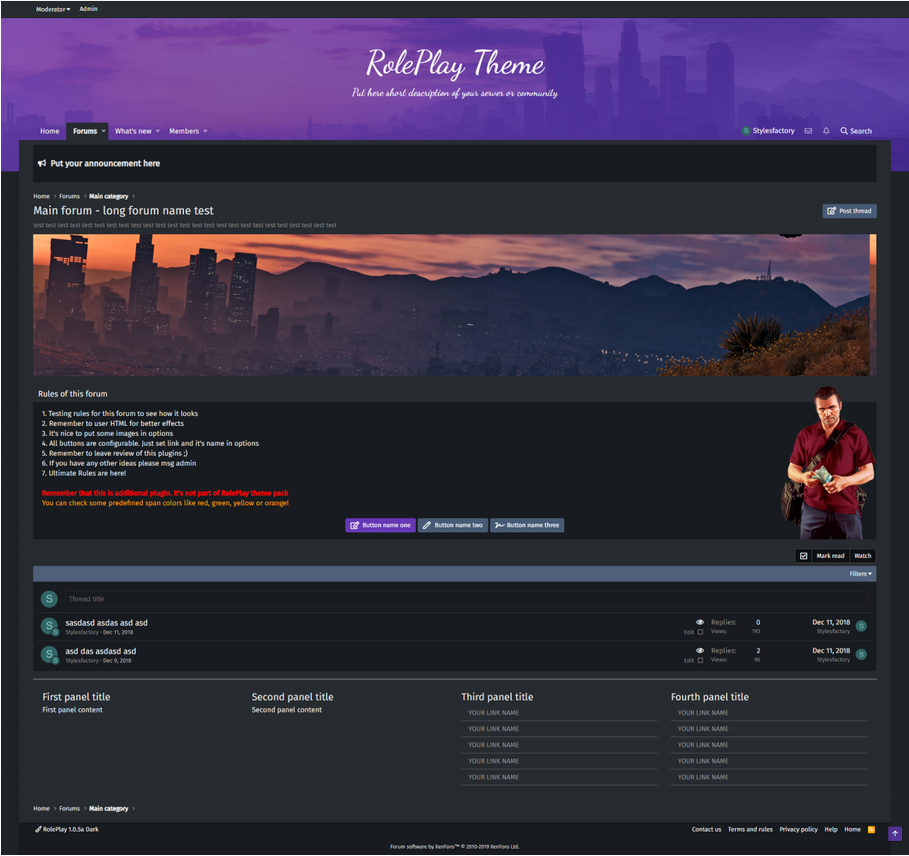
Task: Click Edit on the 'asd das asdasd asd' thread
Action: 689,660
